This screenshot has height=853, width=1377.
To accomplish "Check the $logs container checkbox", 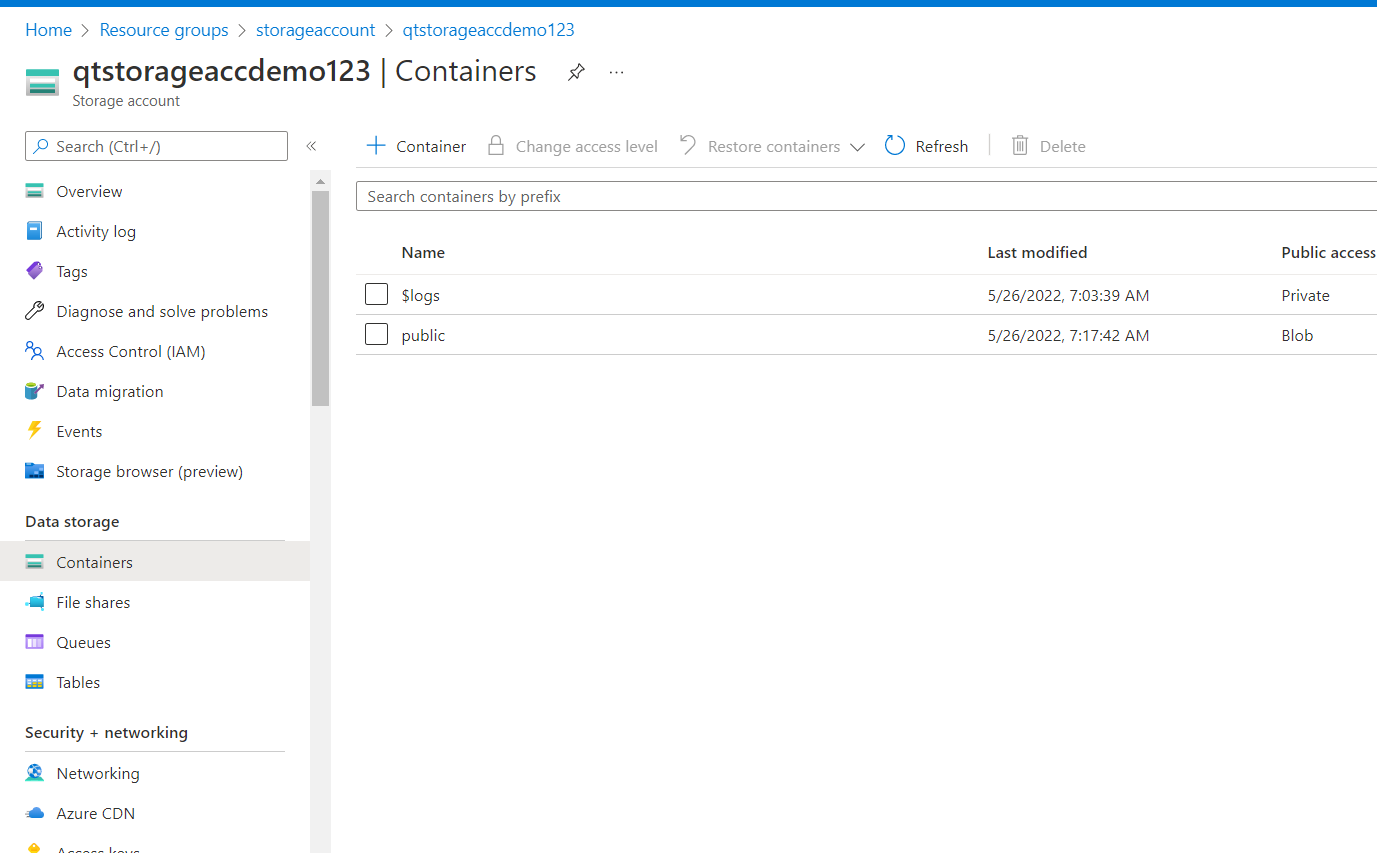I will 376,294.
